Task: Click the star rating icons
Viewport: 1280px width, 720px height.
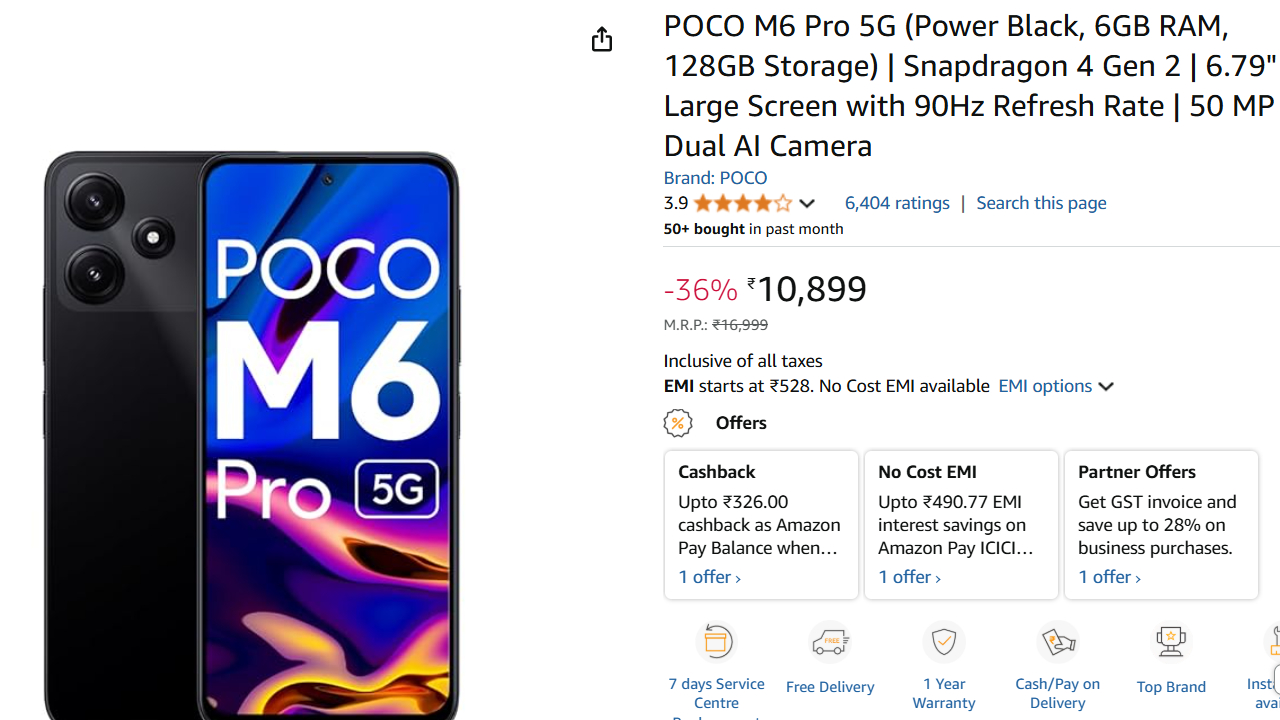Action: click(742, 203)
